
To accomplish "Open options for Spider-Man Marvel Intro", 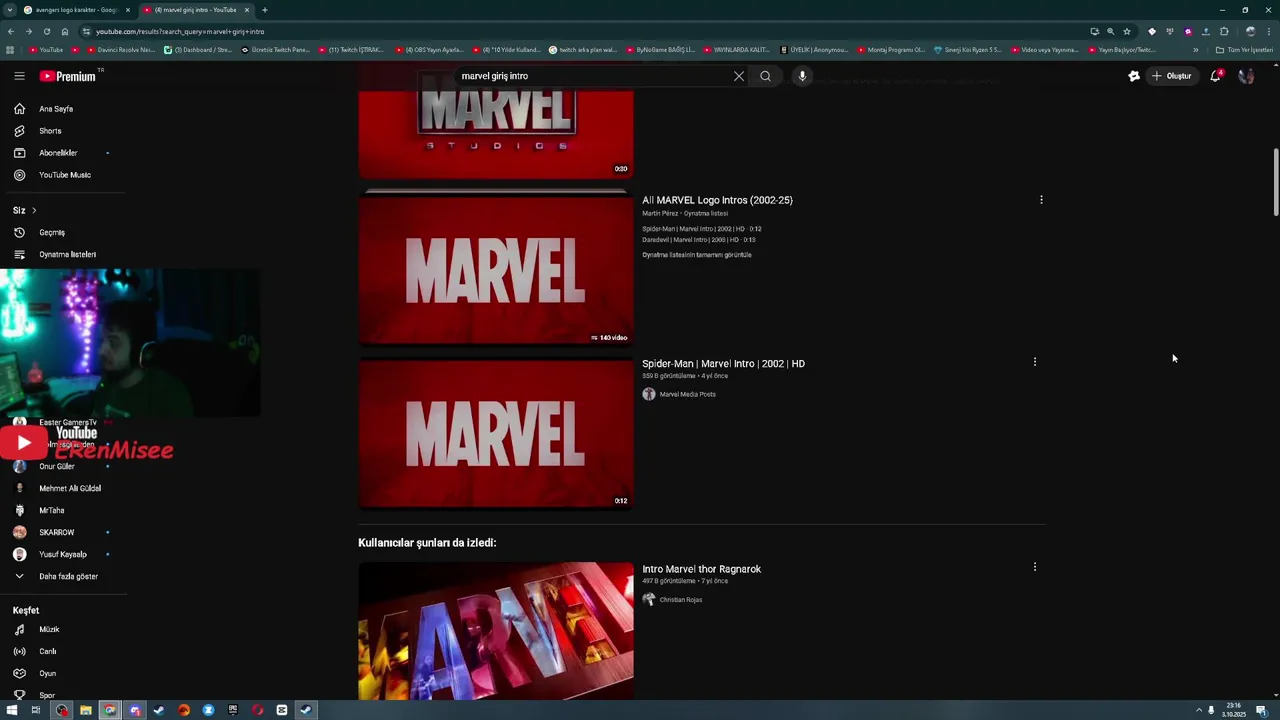I will [x=1035, y=362].
